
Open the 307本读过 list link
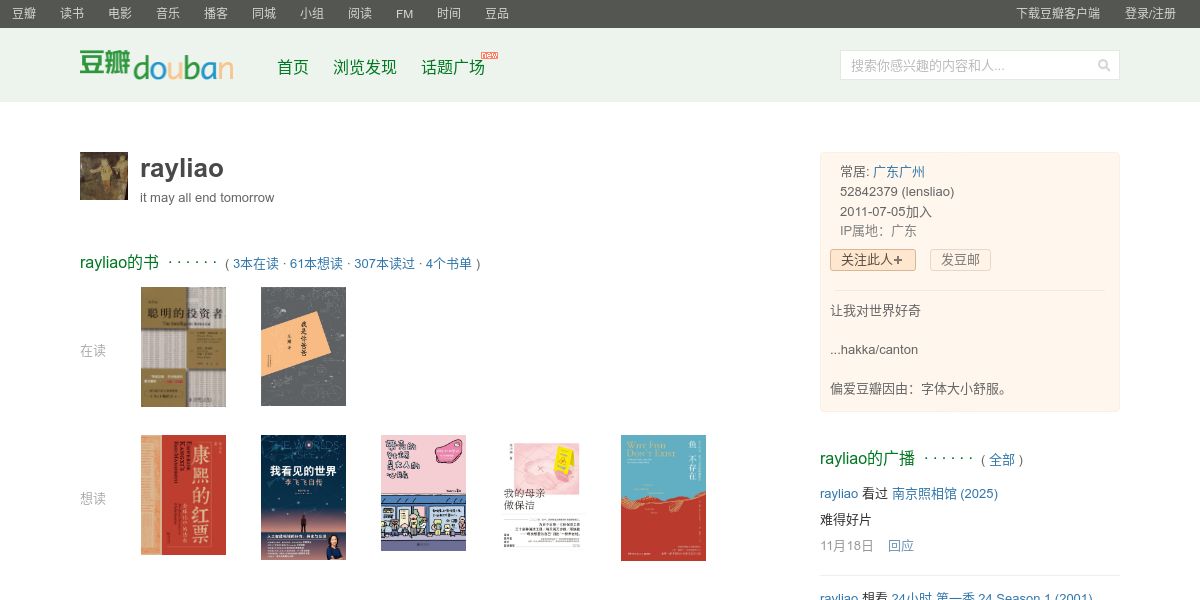tap(384, 264)
